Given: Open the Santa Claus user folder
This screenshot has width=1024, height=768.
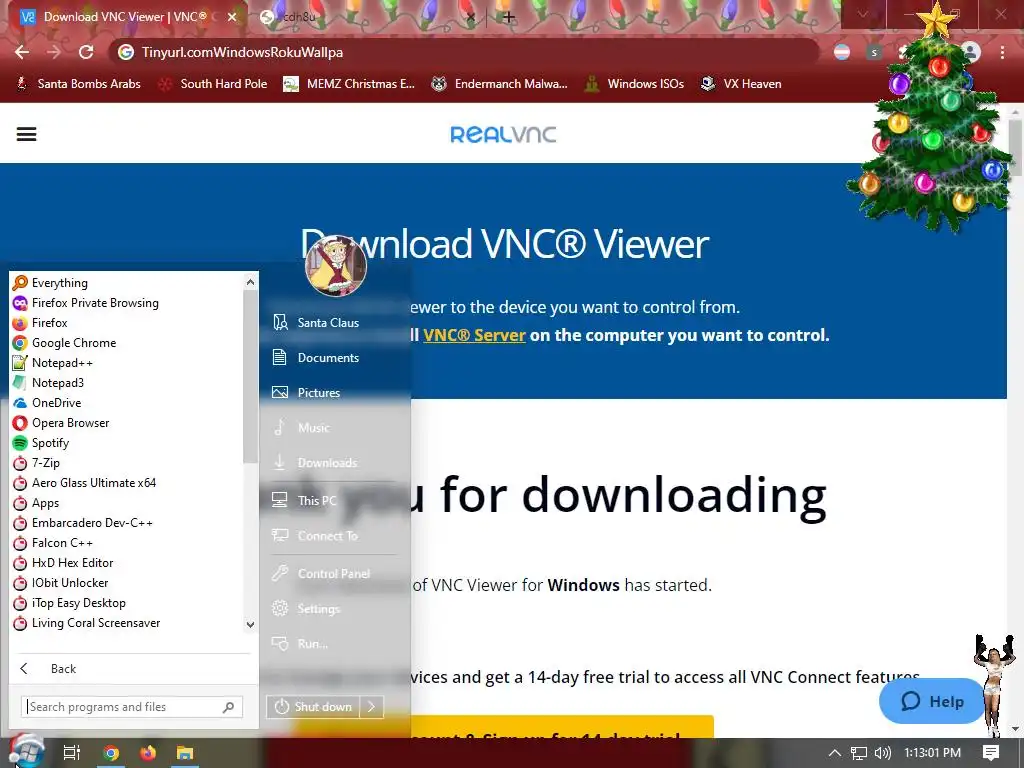Looking at the screenshot, I should pos(316,323).
